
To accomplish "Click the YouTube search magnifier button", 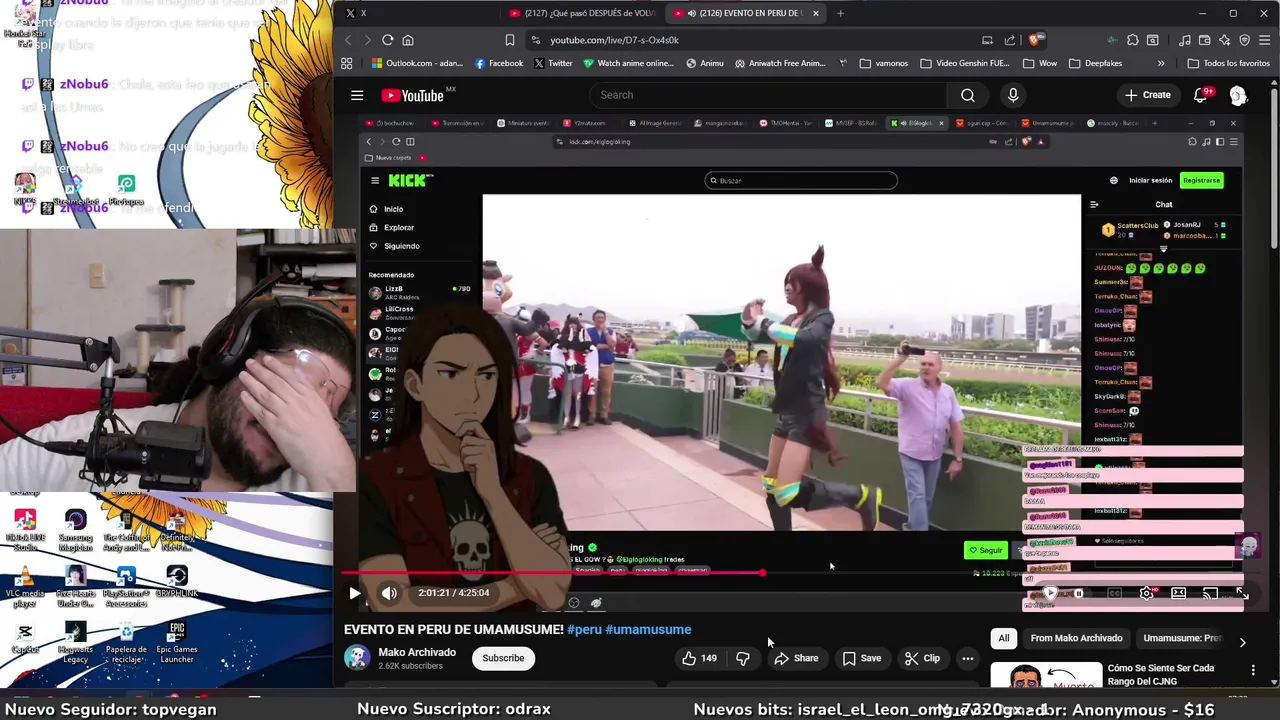I will [x=967, y=95].
